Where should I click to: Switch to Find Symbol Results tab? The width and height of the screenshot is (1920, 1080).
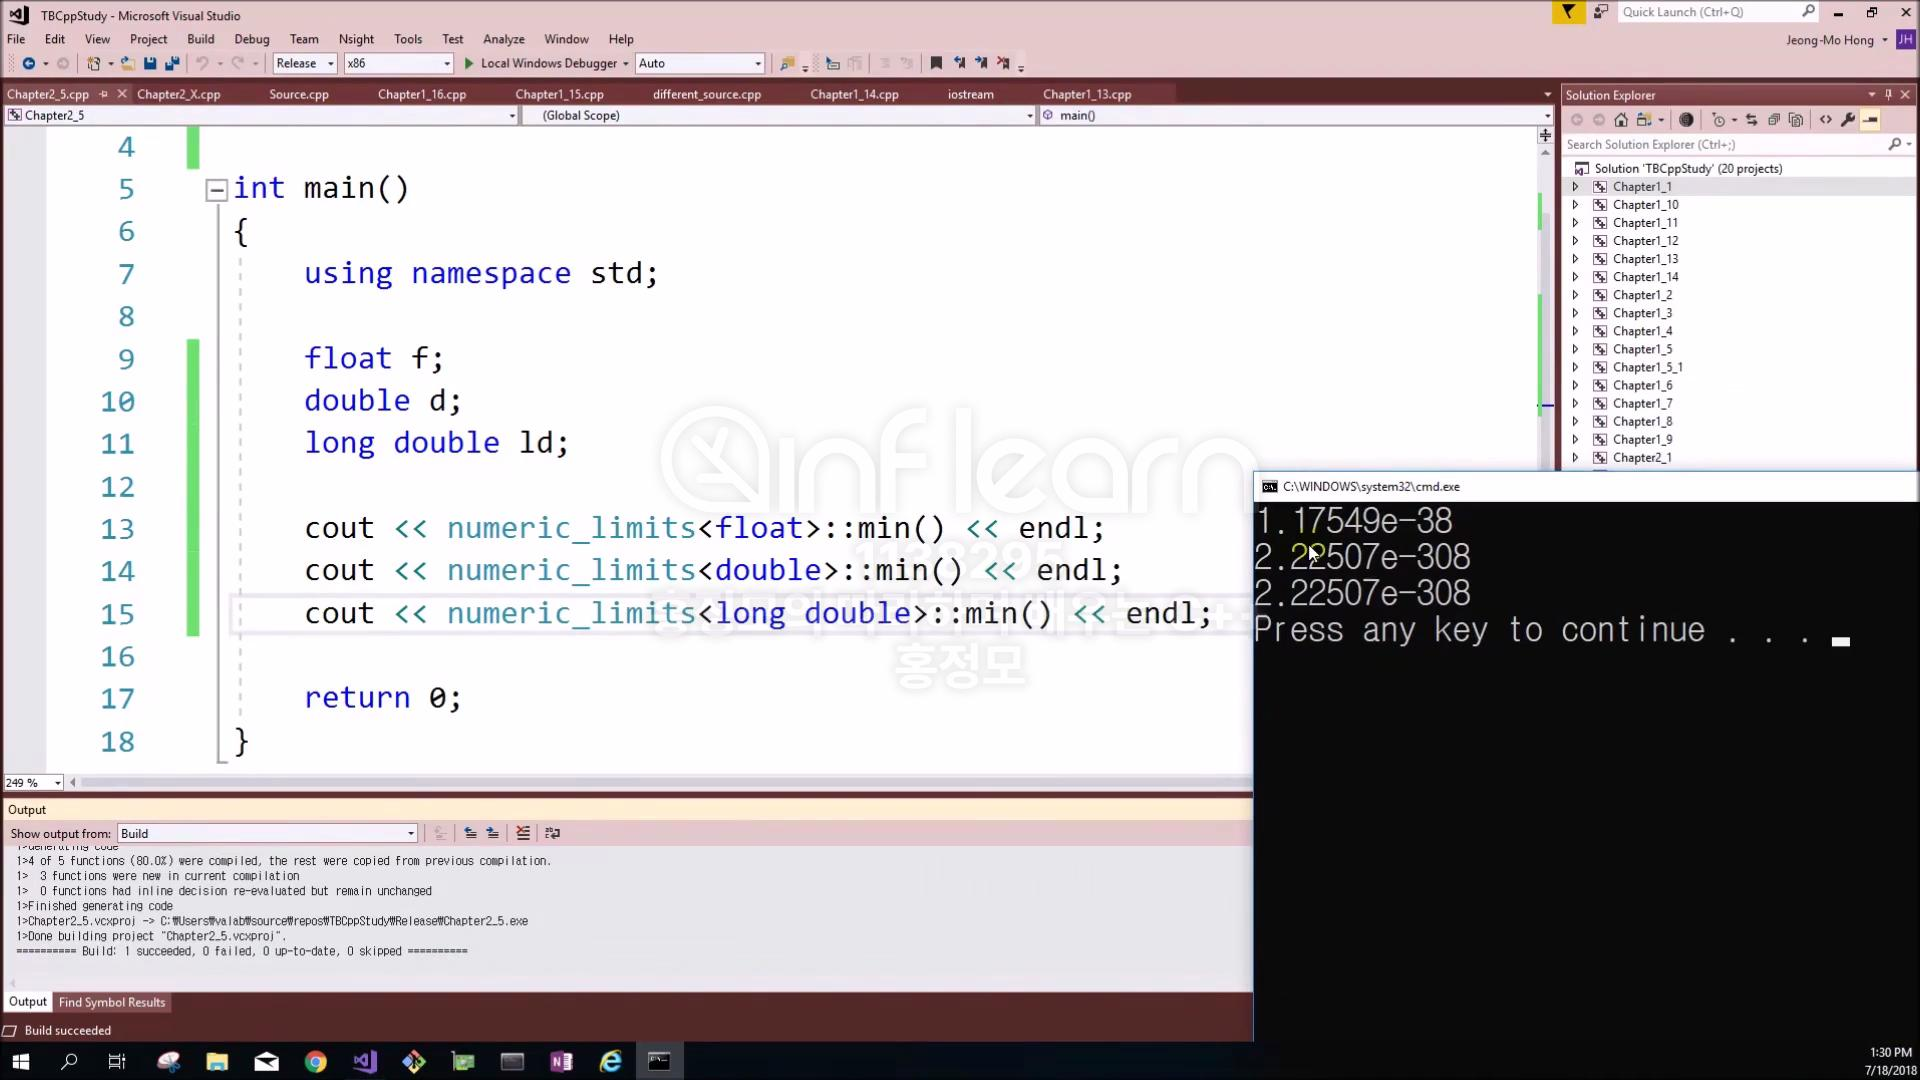[x=111, y=1002]
